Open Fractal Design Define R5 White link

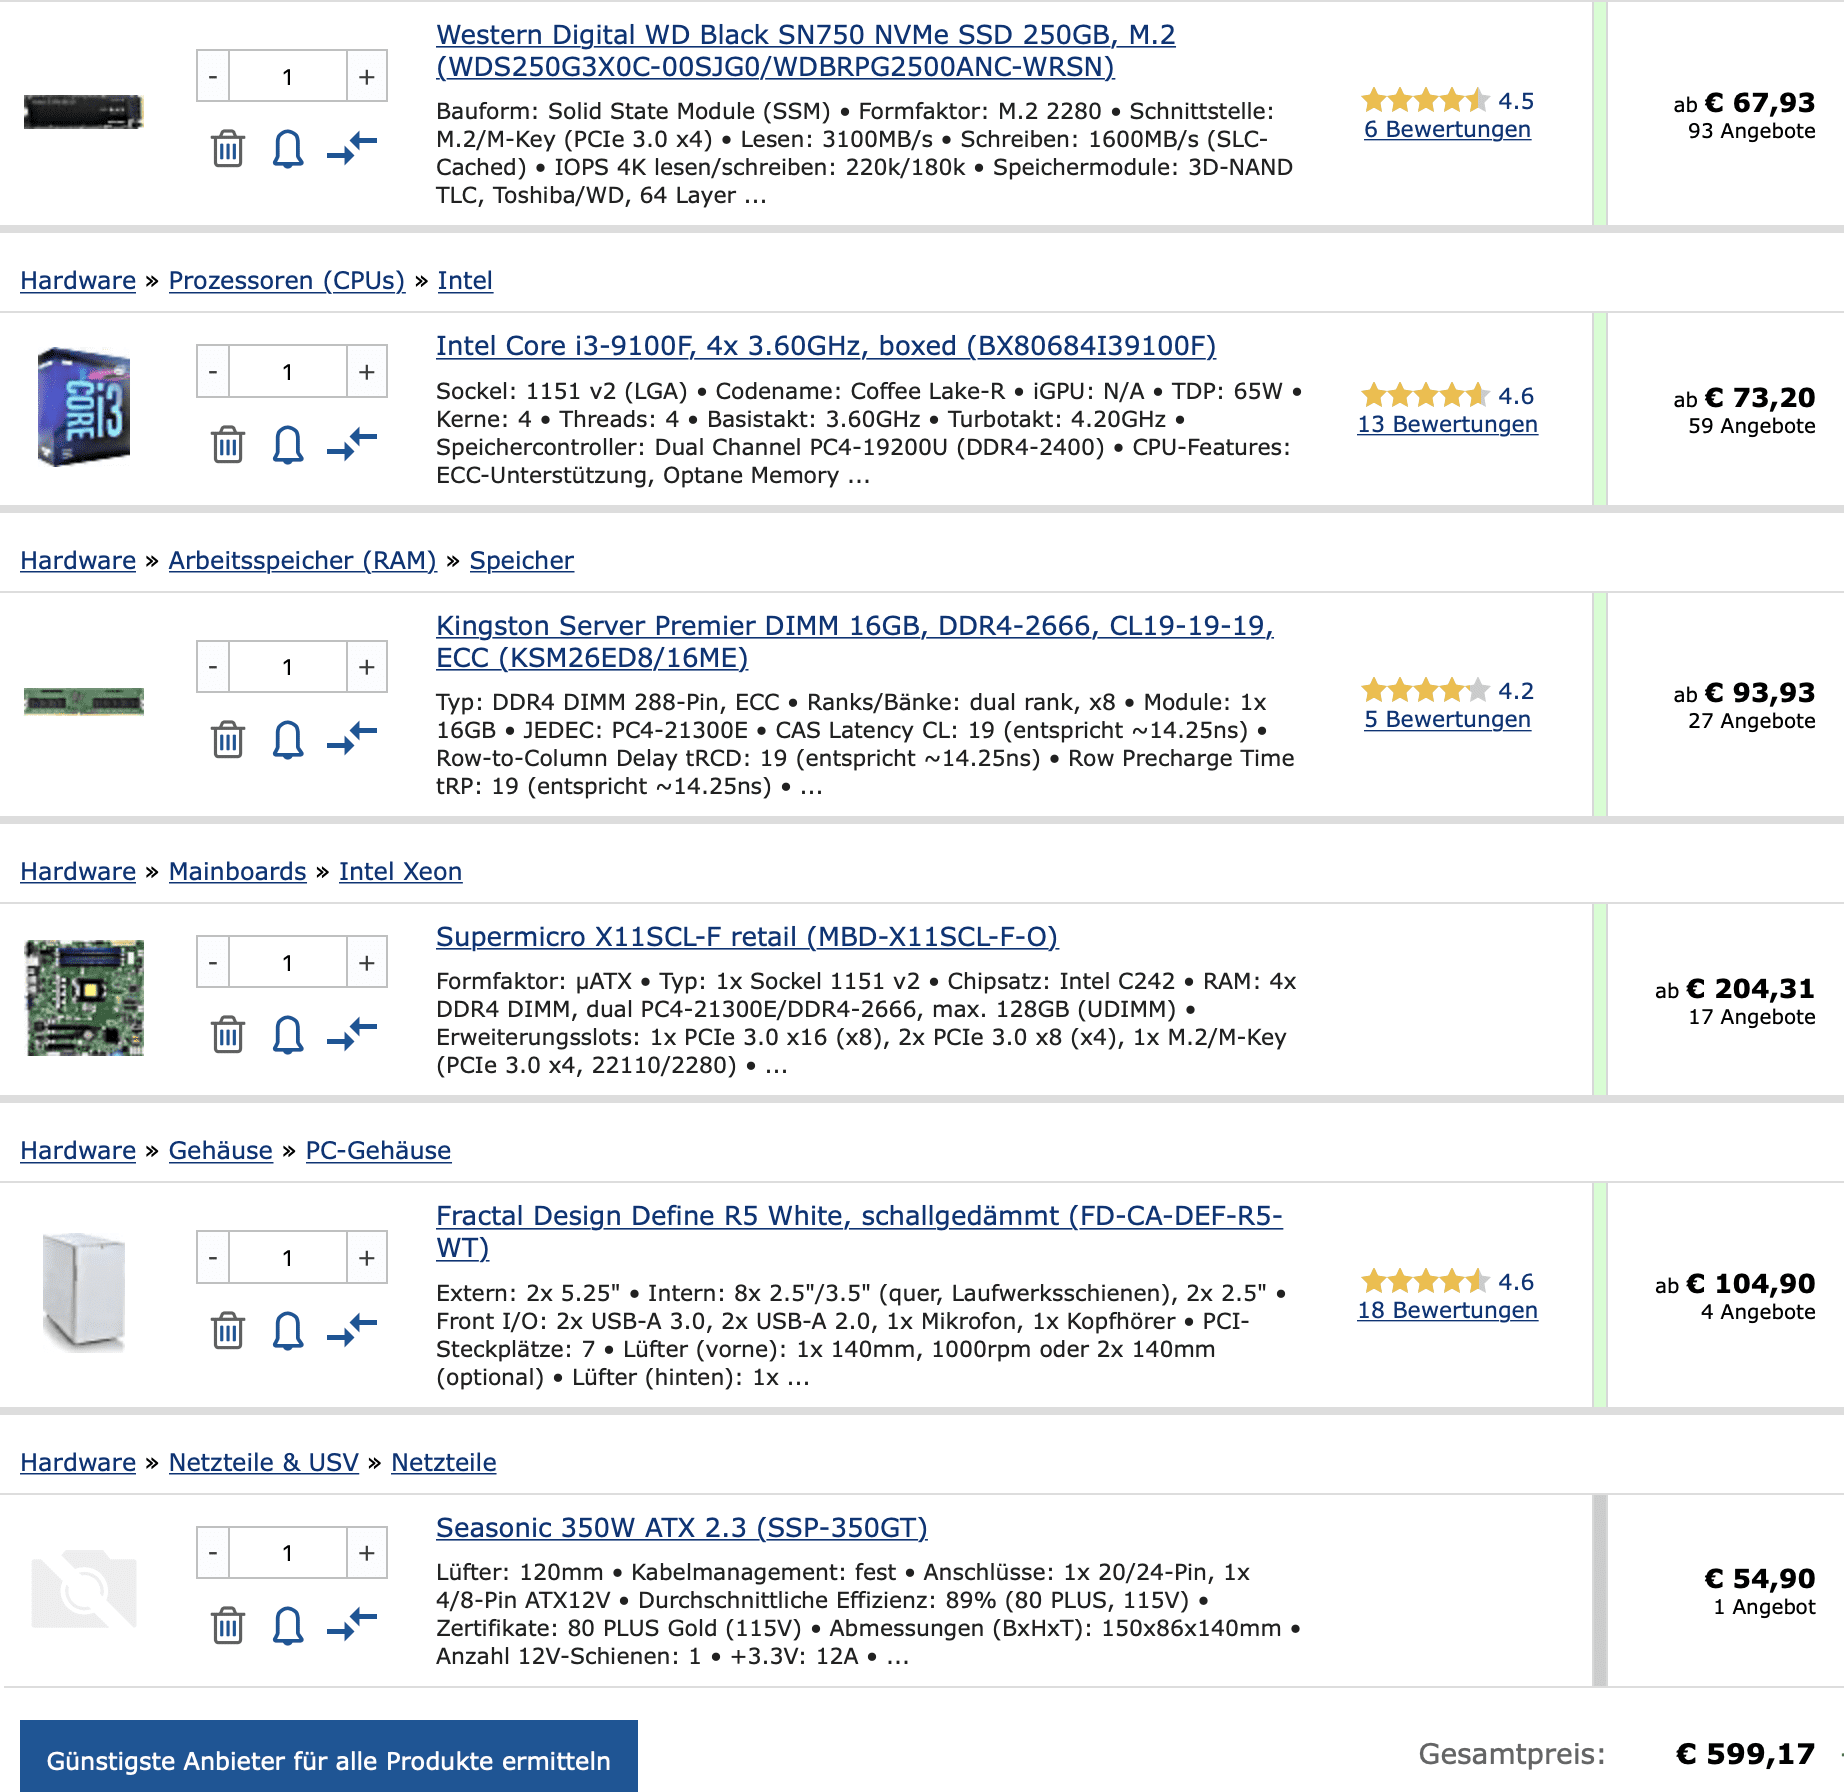pos(859,1231)
